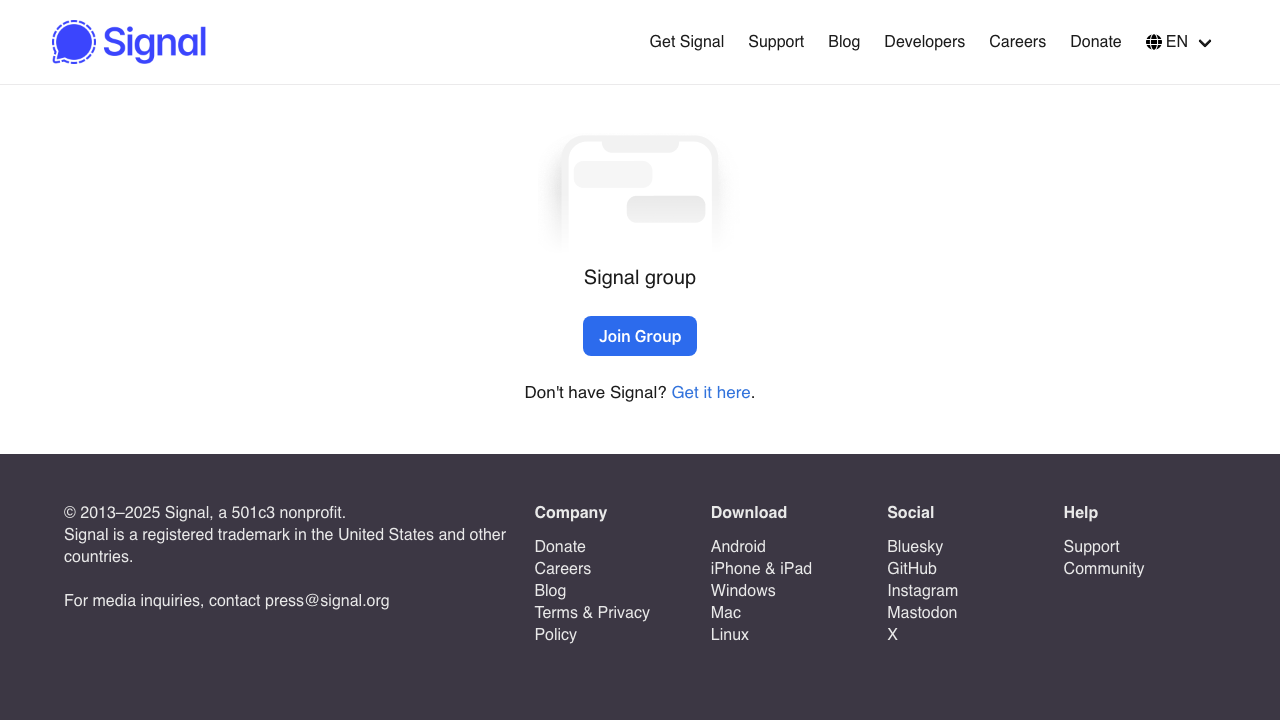Click the globe language icon
This screenshot has width=1280, height=720.
[x=1154, y=42]
